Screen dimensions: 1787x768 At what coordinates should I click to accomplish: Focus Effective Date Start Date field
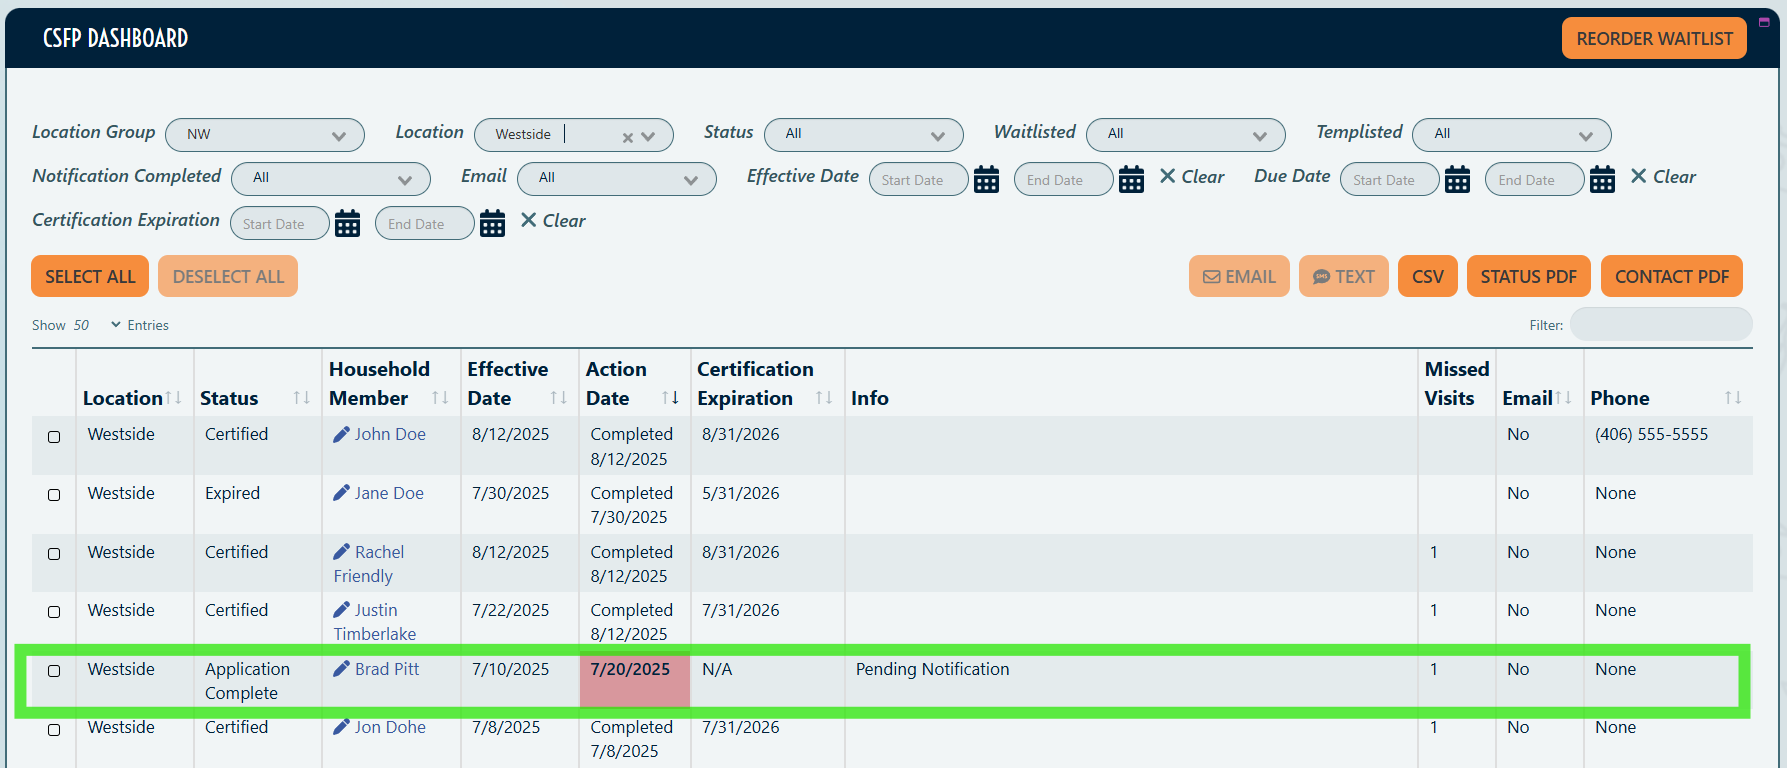(919, 179)
